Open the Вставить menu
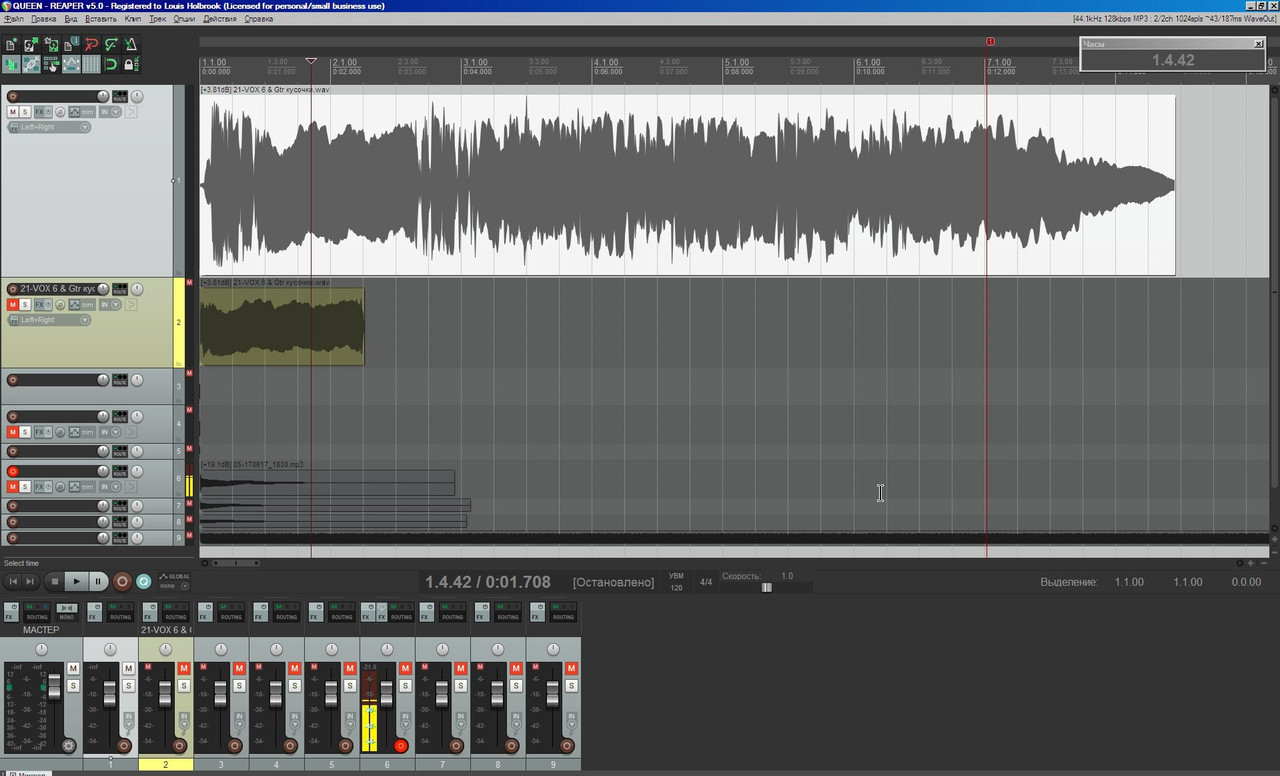Image resolution: width=1280 pixels, height=776 pixels. (x=101, y=19)
